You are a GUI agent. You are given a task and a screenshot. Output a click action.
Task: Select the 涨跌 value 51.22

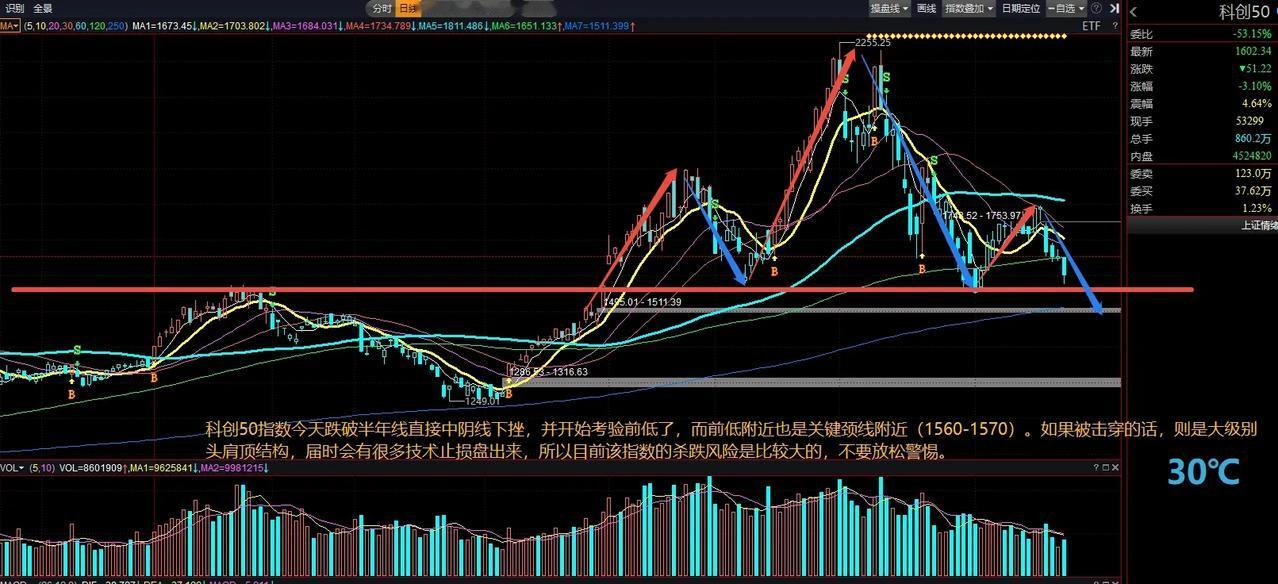tap(1255, 68)
